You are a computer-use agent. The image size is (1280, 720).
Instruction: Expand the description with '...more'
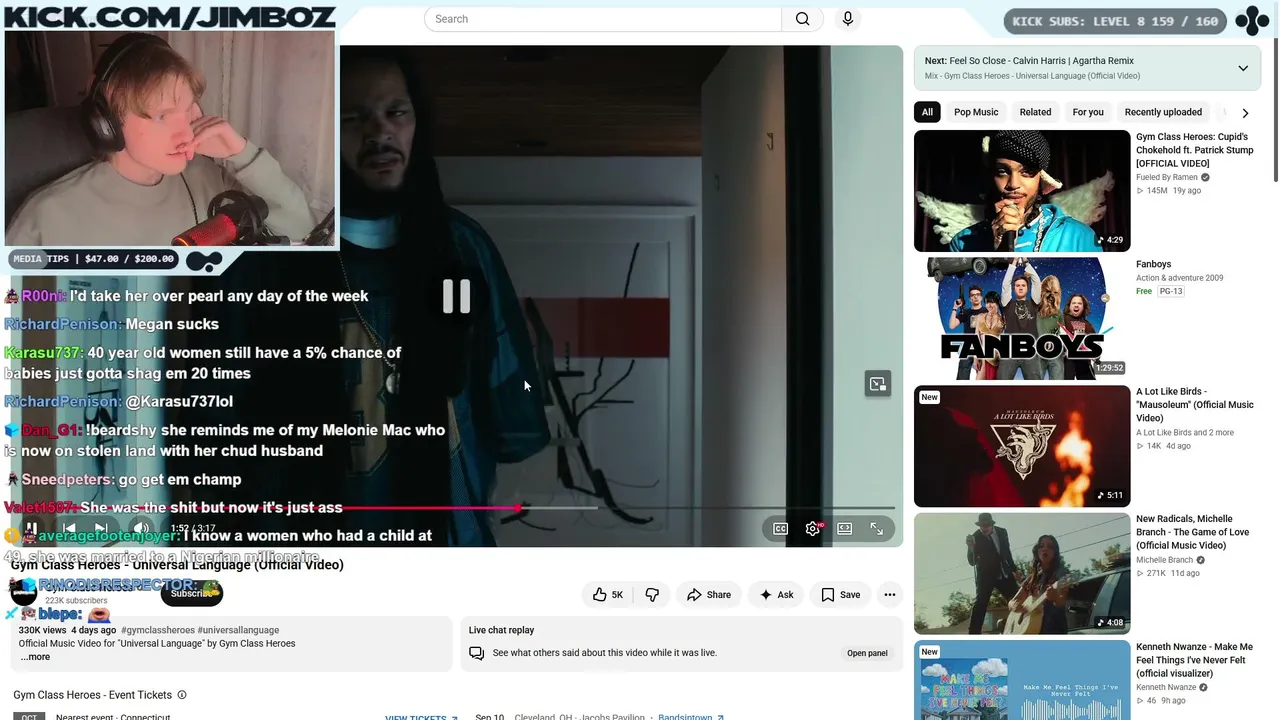[x=35, y=657]
